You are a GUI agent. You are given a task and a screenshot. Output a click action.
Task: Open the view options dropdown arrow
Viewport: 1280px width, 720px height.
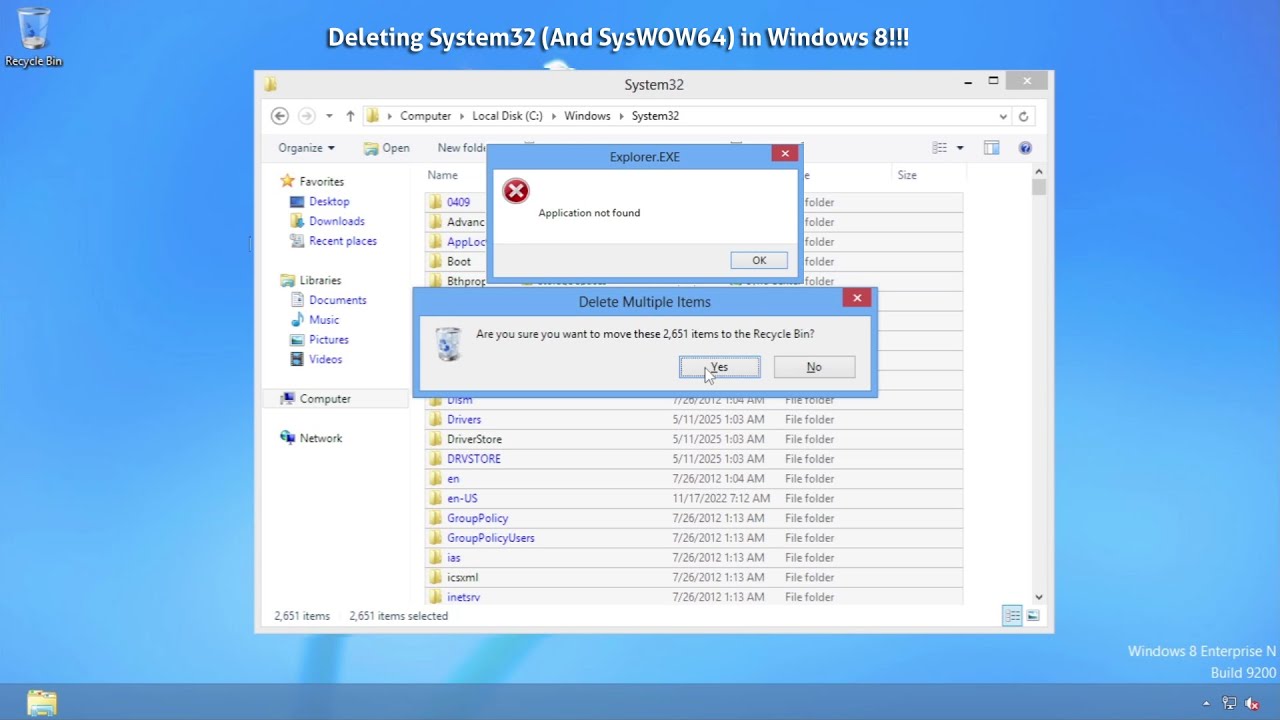(x=960, y=148)
